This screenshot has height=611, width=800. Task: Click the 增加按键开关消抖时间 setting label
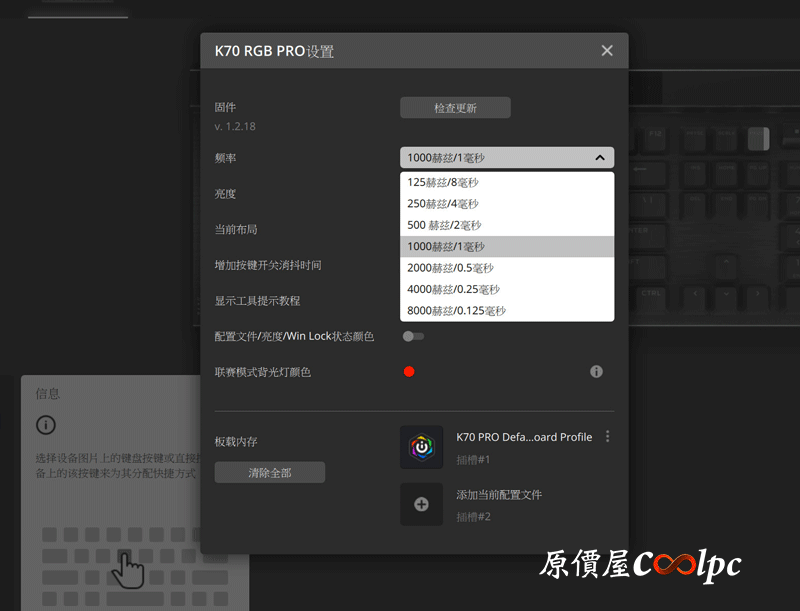click(268, 265)
